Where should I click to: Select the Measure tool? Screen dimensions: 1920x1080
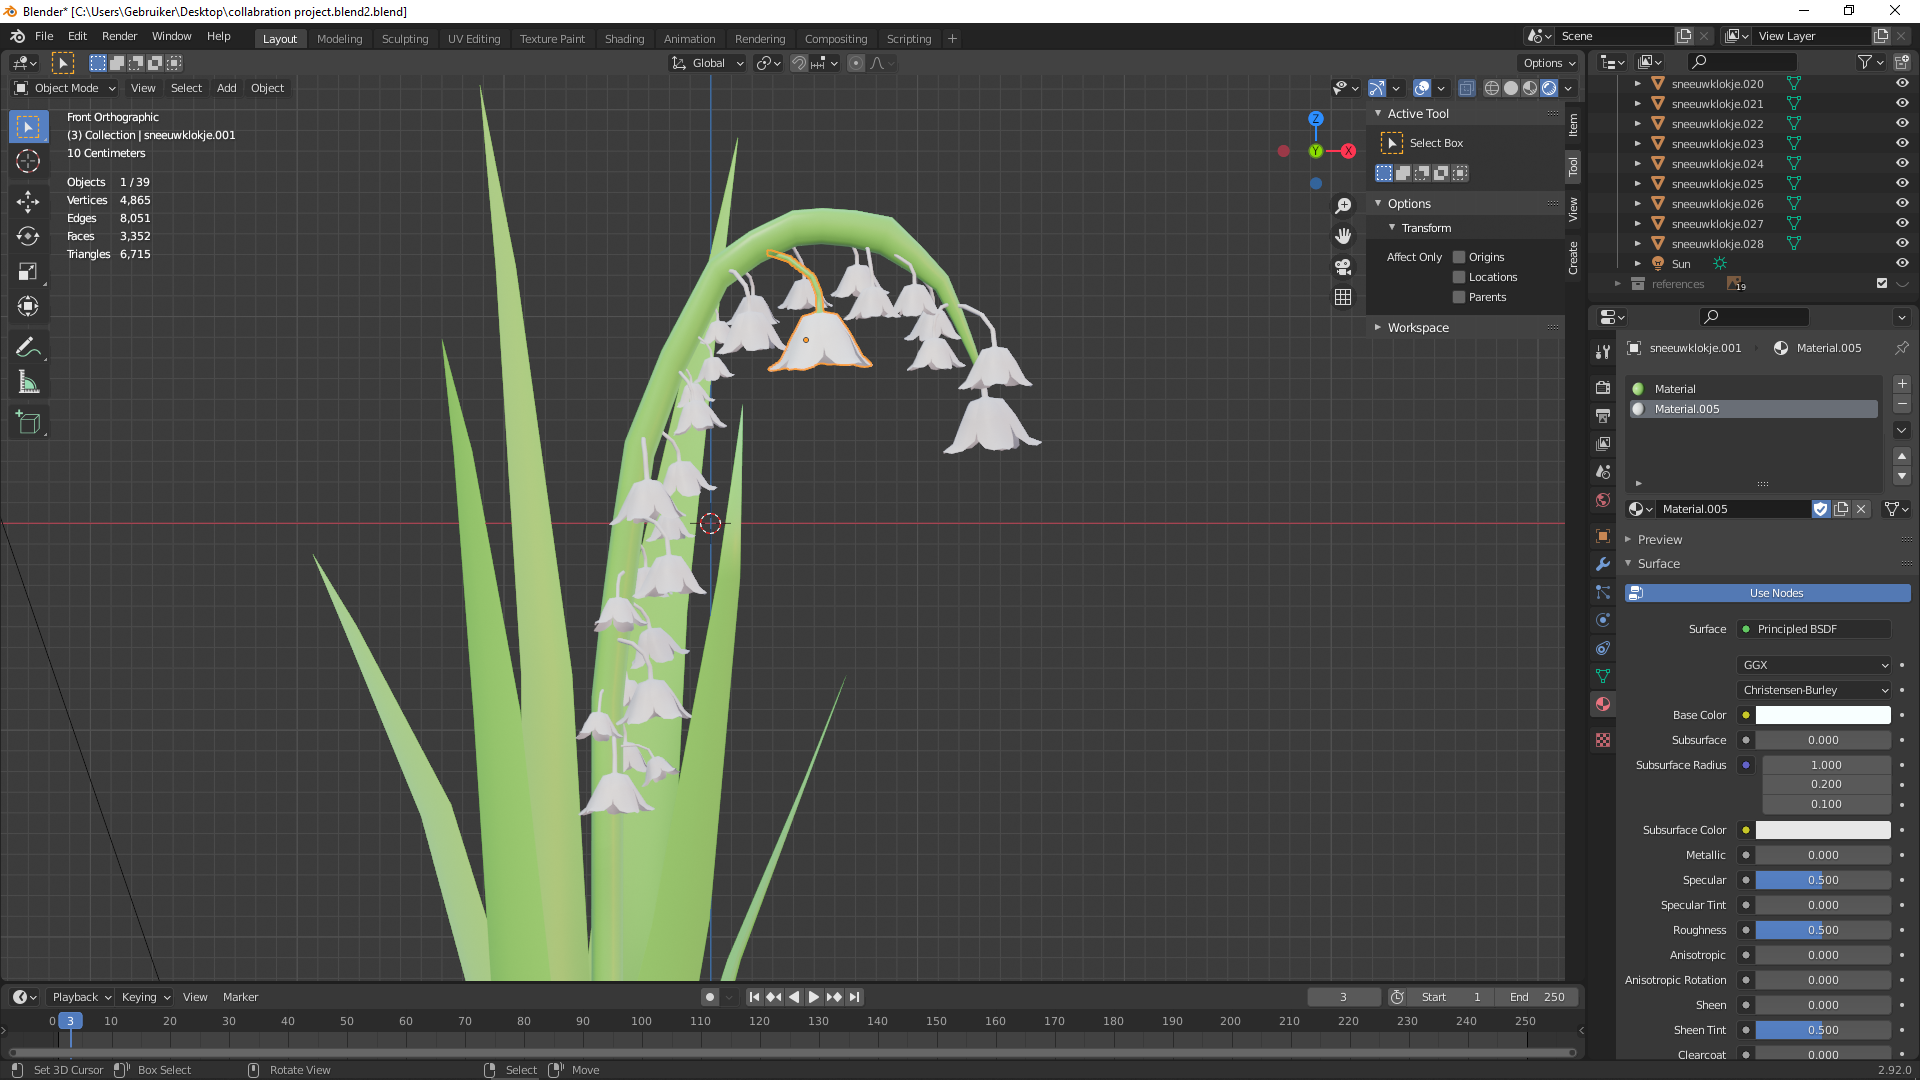[28, 383]
